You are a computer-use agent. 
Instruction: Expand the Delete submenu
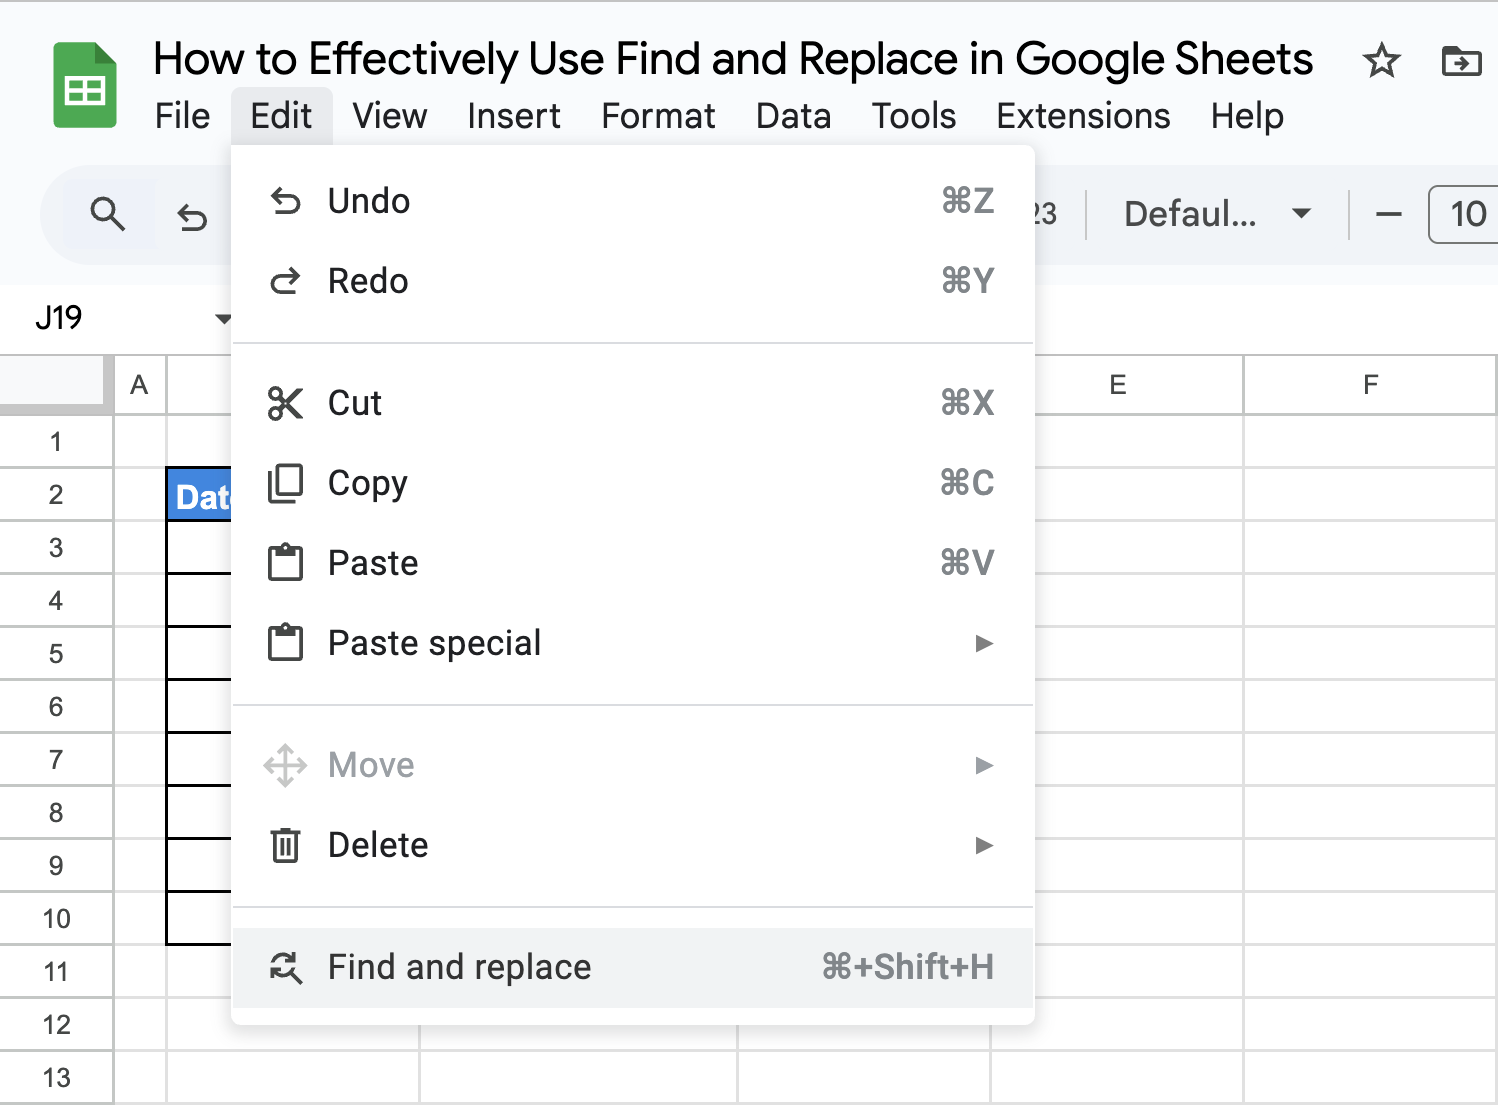tap(633, 845)
